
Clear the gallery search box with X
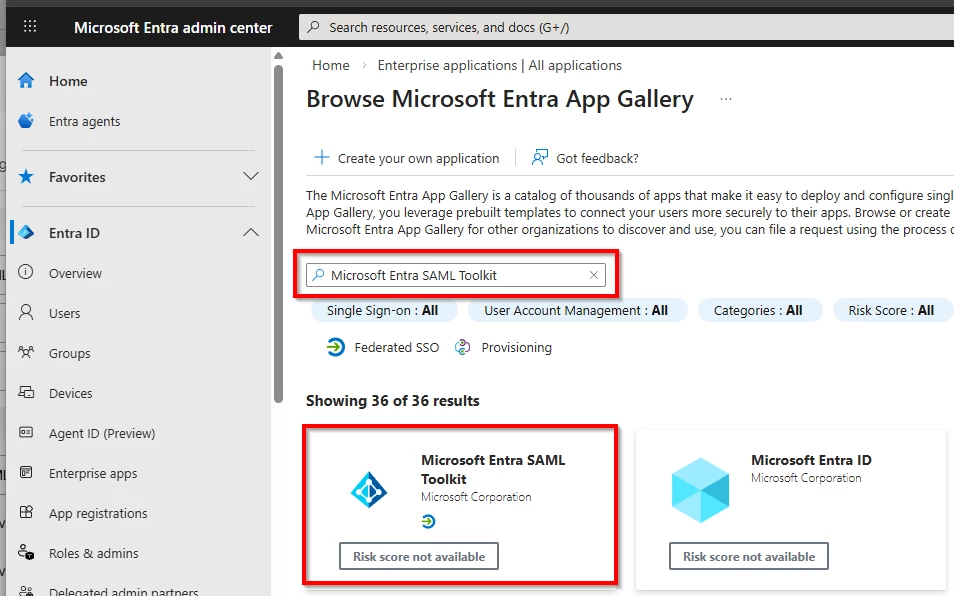click(x=594, y=275)
